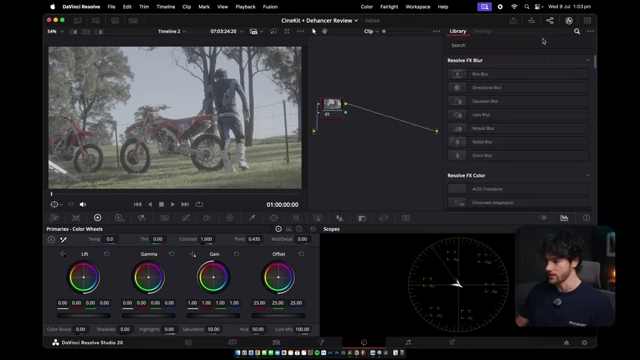Toggle enhanced viewer fullscreen icon

[x=287, y=31]
